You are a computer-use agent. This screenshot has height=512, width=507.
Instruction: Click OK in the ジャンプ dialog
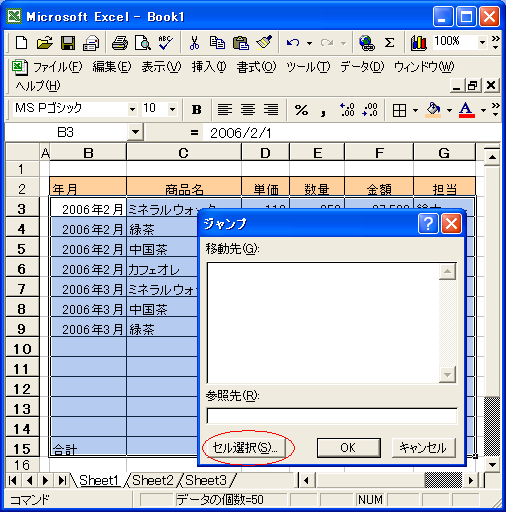click(348, 448)
